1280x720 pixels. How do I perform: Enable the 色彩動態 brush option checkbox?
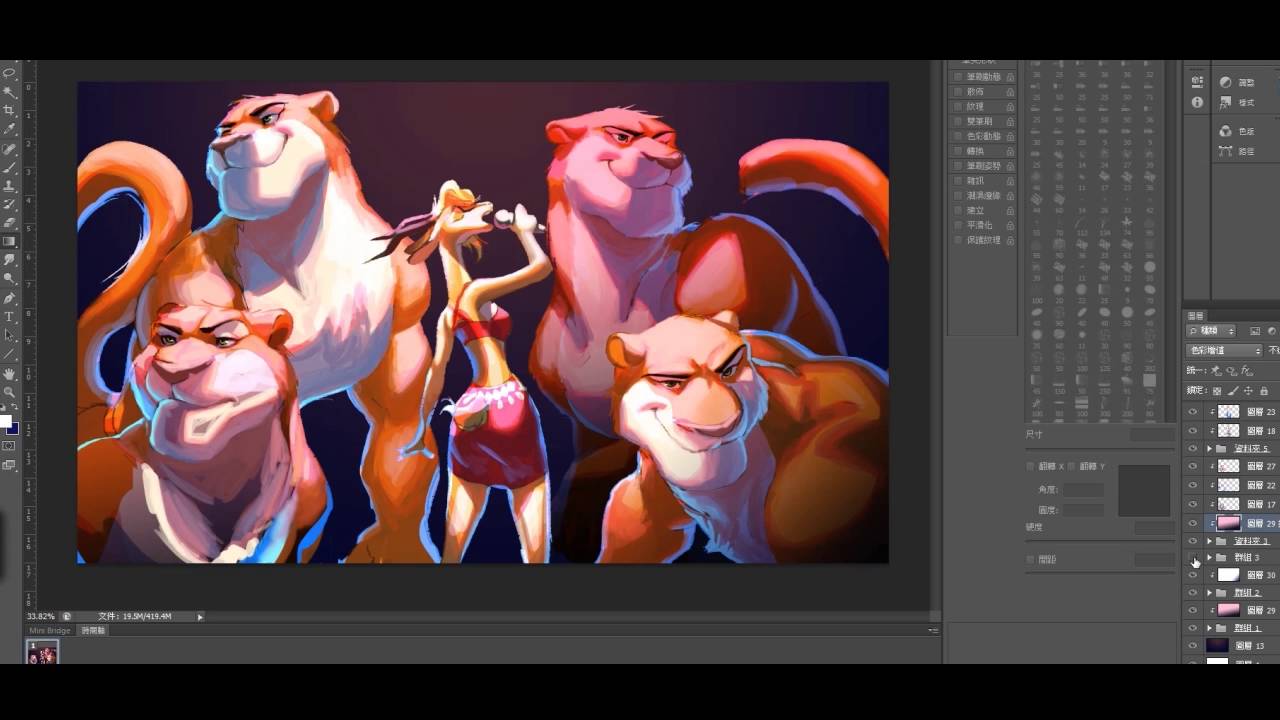point(958,136)
